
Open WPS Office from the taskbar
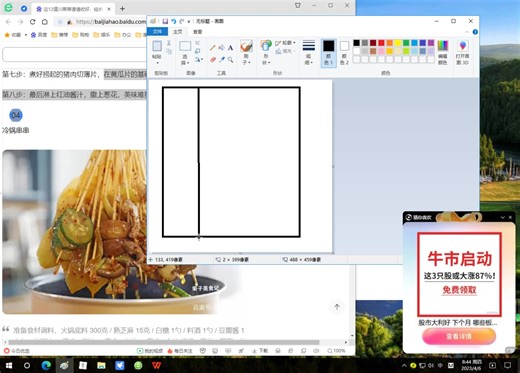[x=156, y=365]
